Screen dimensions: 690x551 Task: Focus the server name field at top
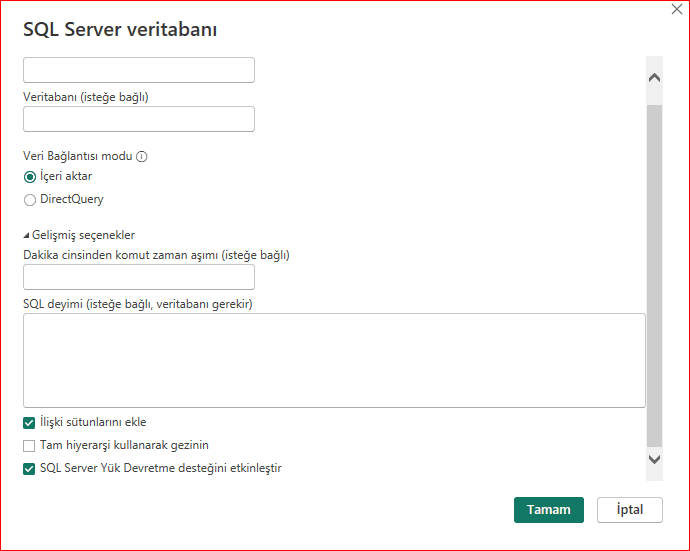coord(139,70)
